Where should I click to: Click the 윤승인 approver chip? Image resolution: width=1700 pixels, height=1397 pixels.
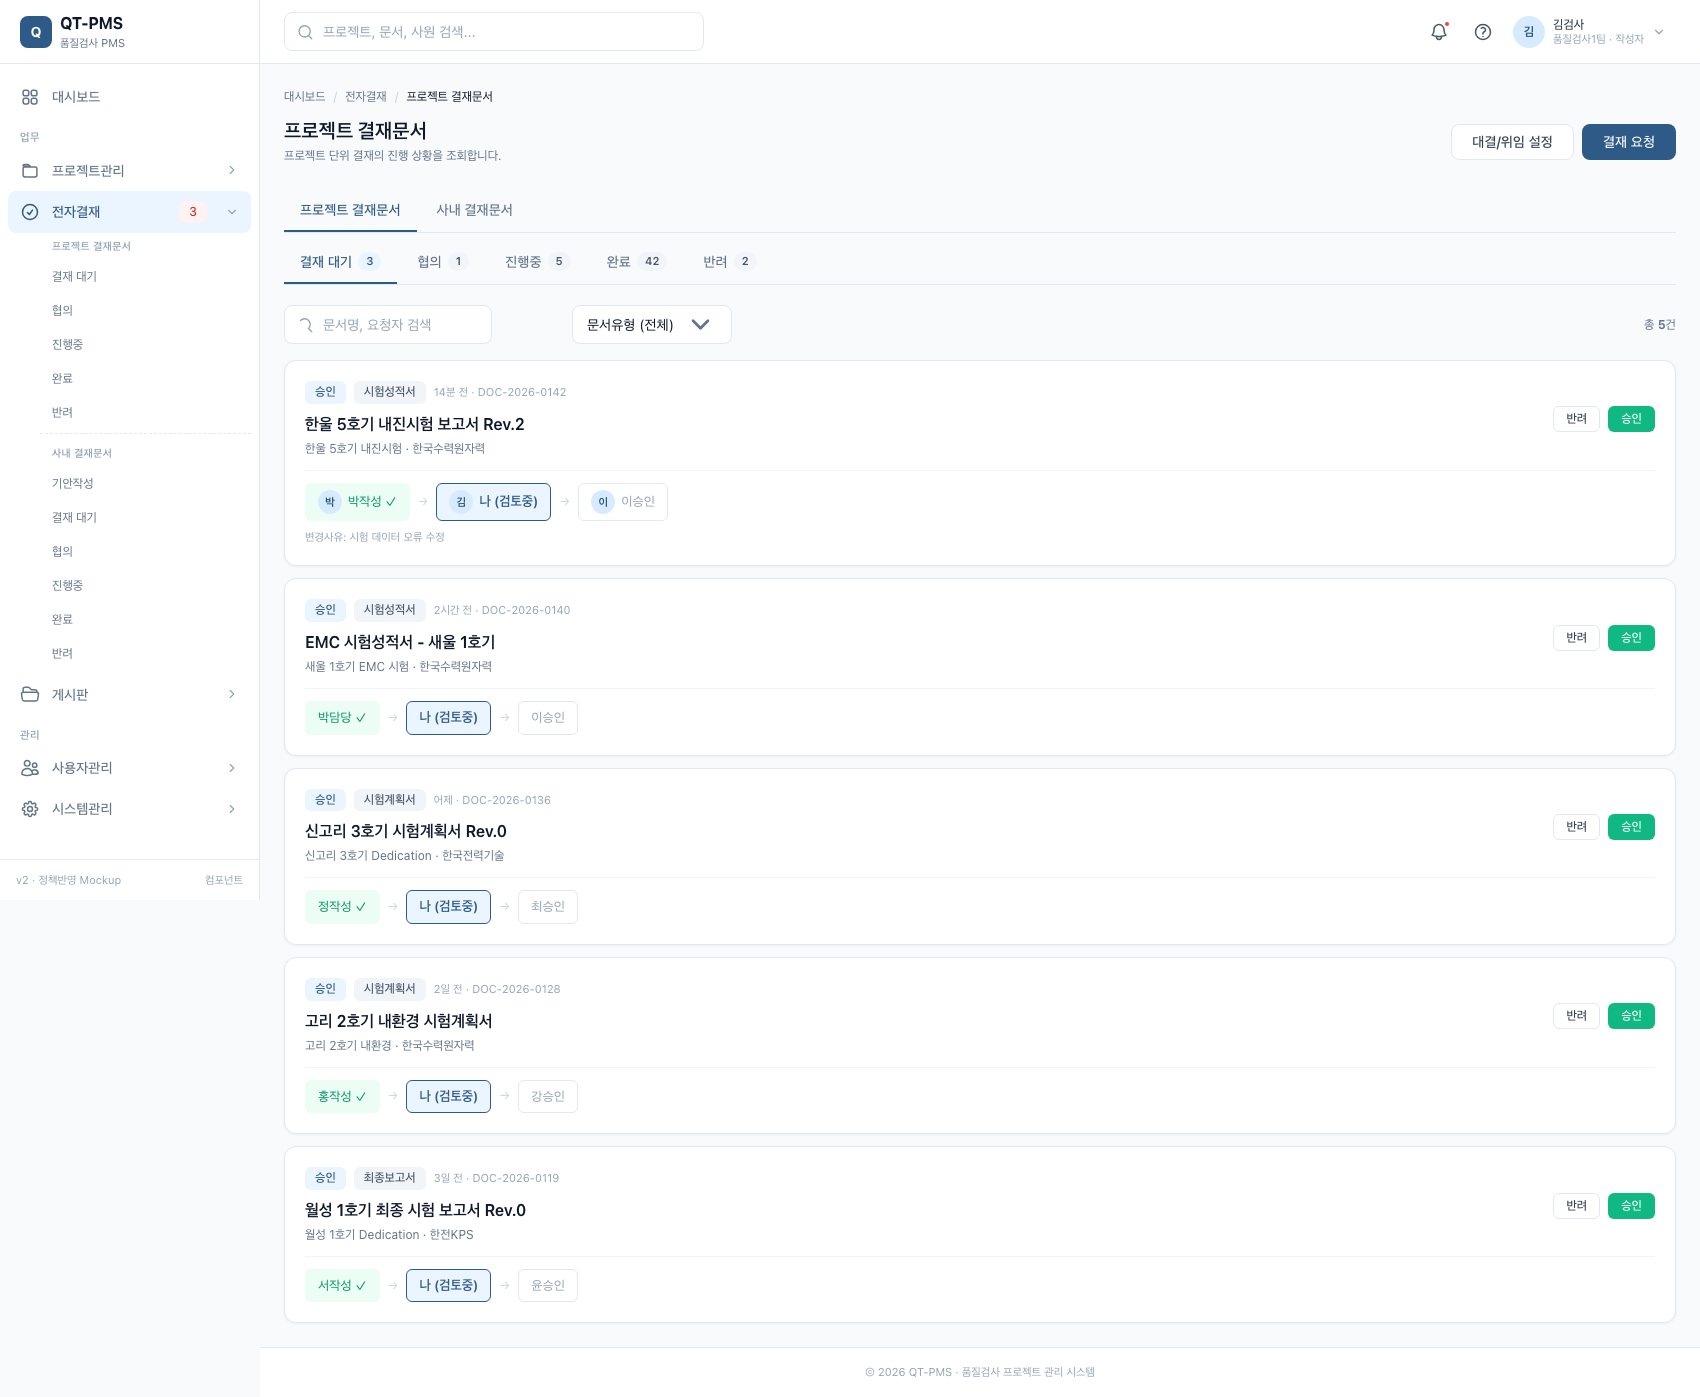click(548, 1286)
